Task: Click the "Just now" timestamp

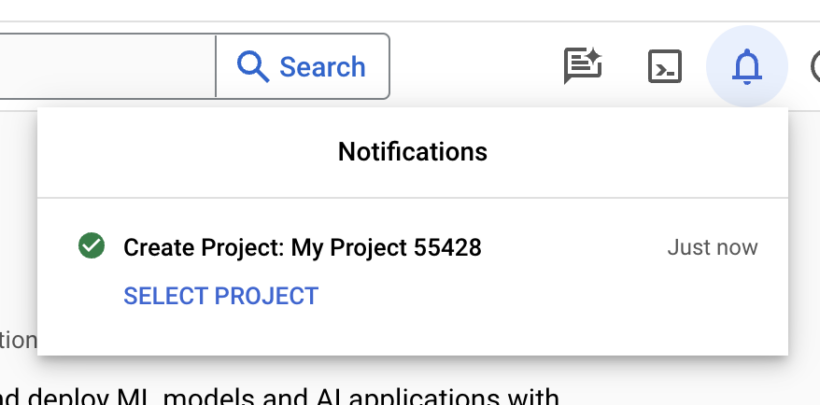Action: 712,247
